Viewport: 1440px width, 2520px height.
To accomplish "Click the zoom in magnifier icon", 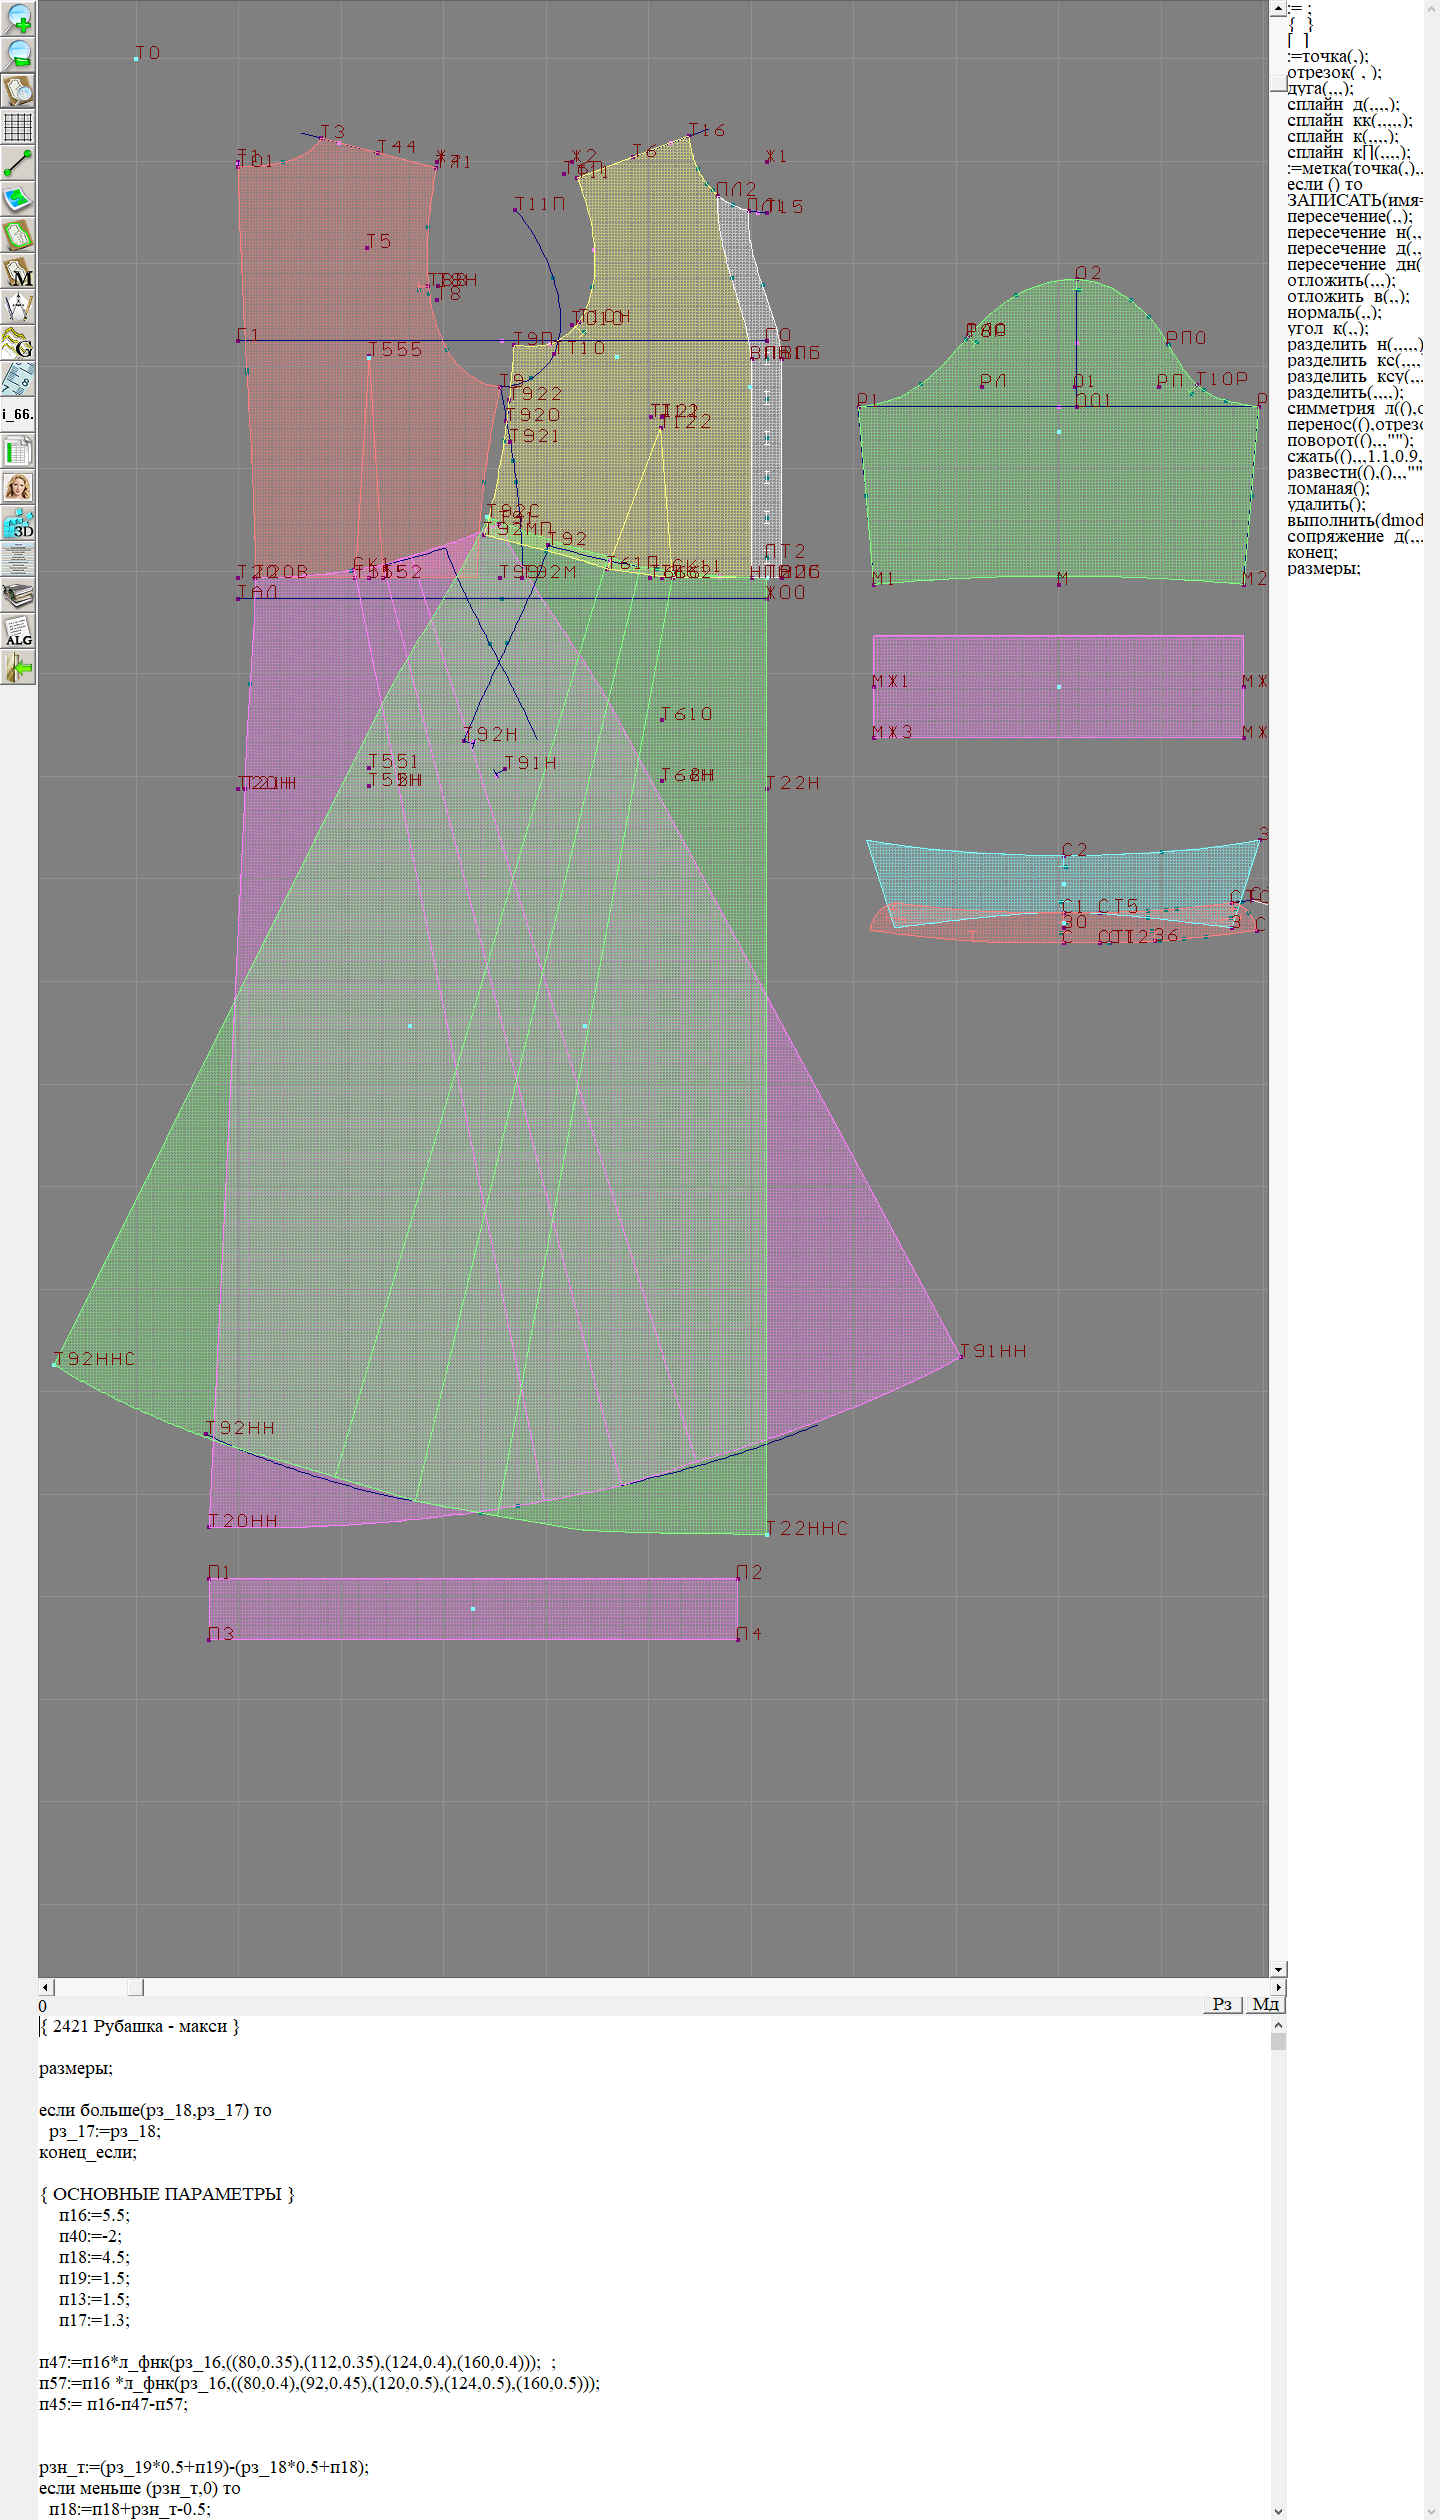I will coord(18,18).
